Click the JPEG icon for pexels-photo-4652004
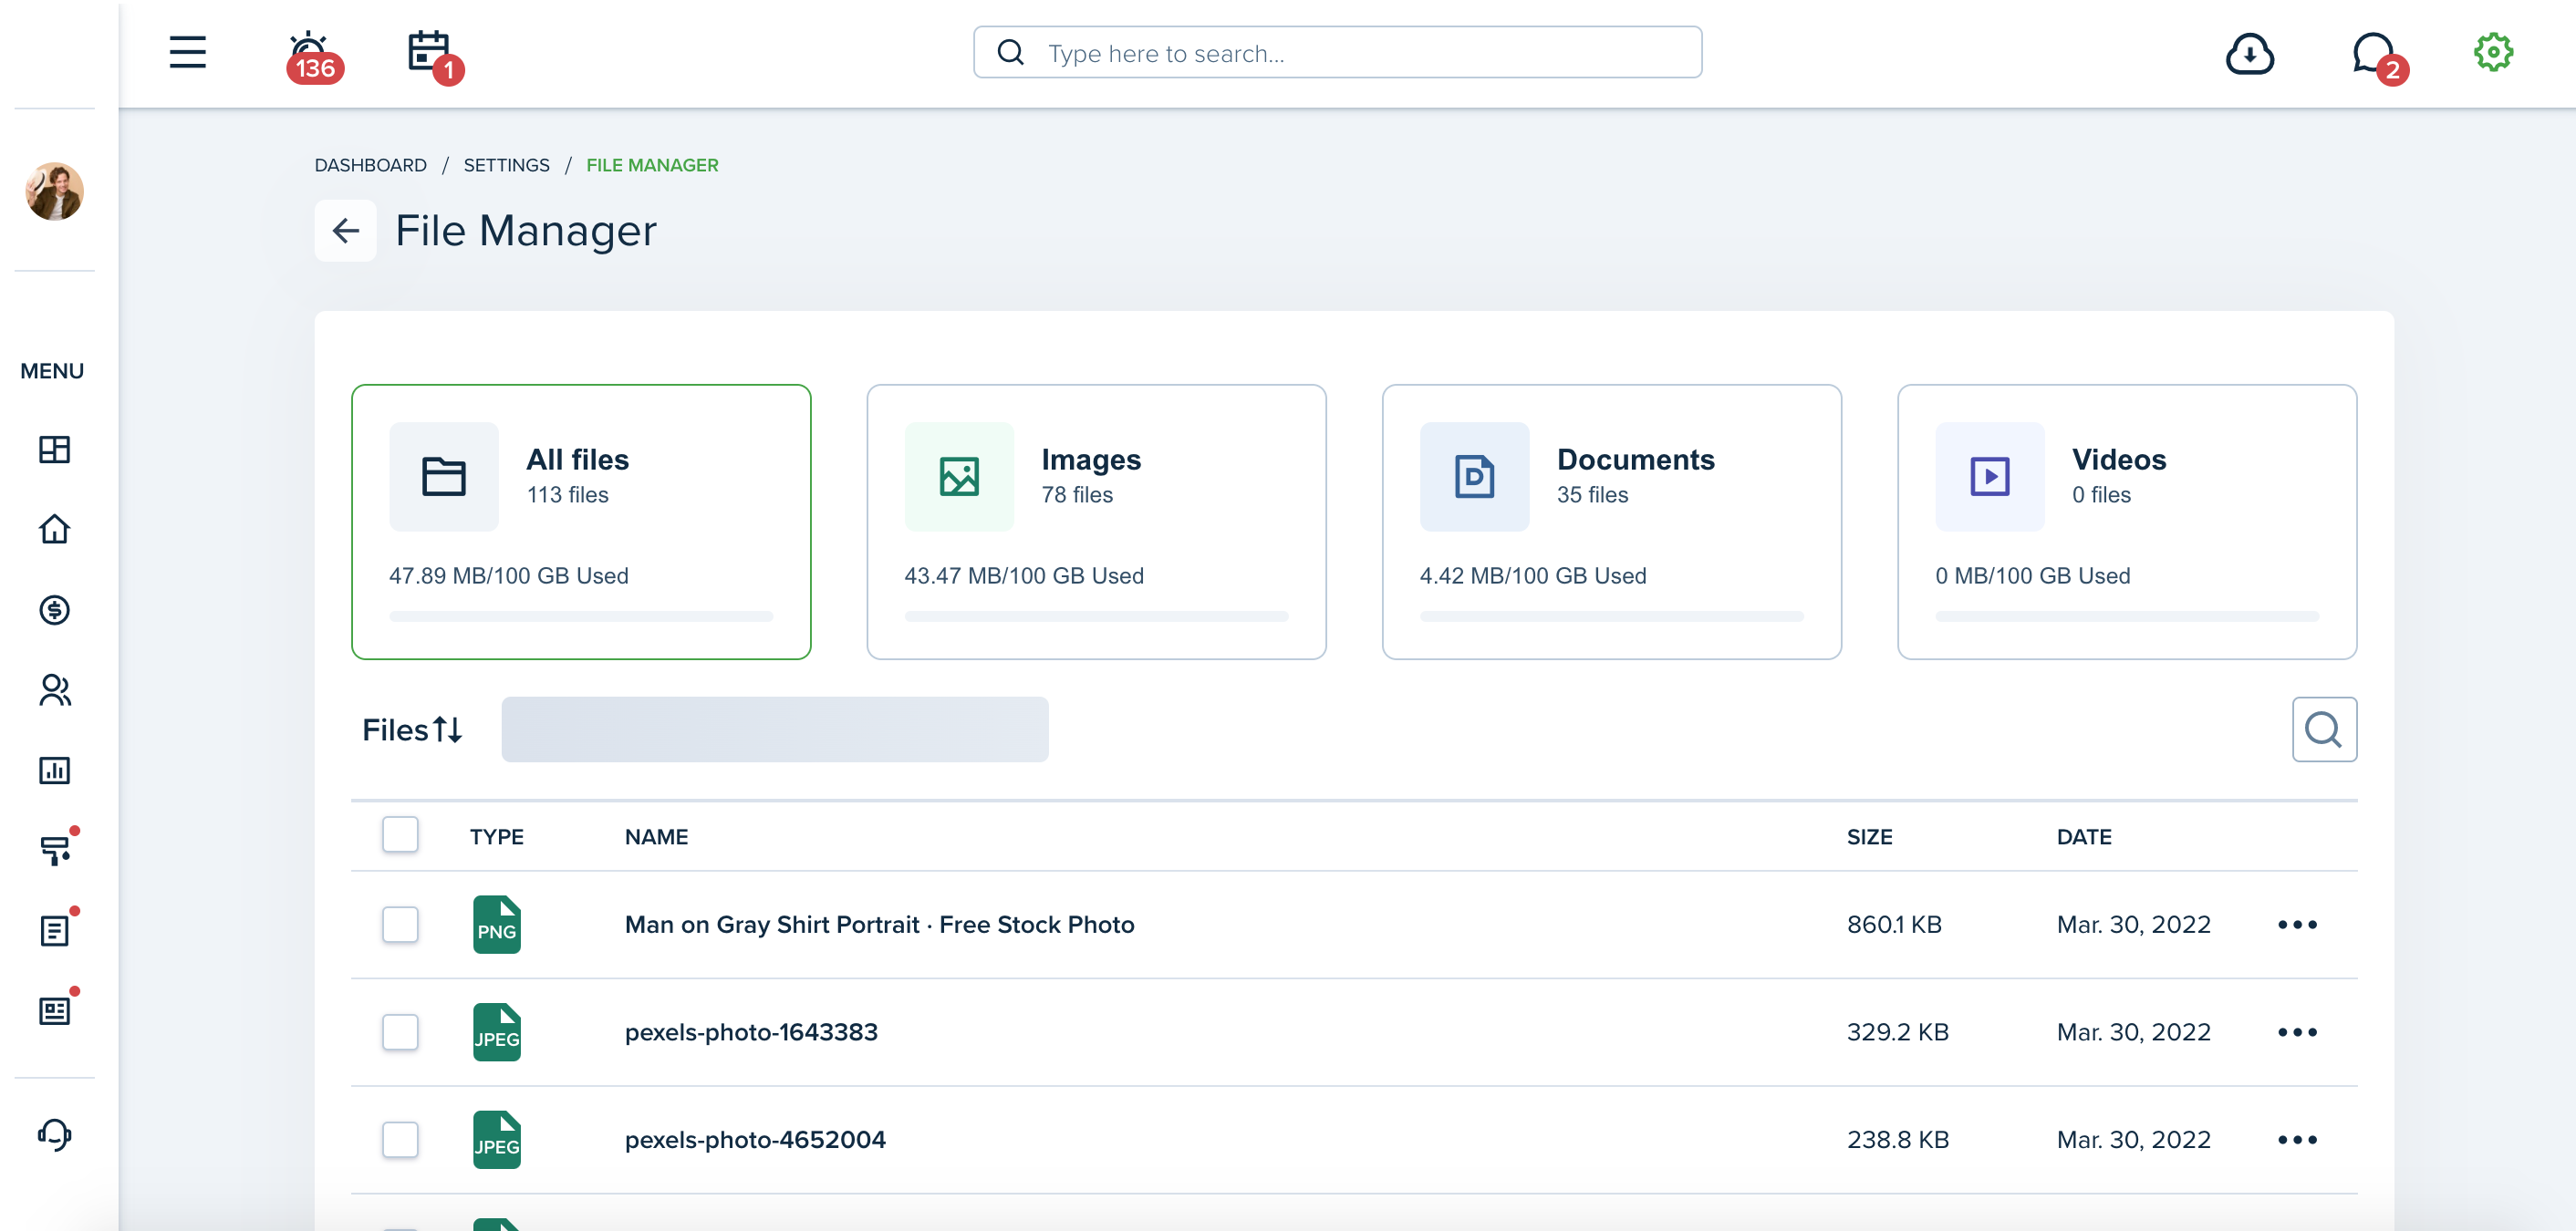This screenshot has width=2576, height=1231. click(496, 1140)
